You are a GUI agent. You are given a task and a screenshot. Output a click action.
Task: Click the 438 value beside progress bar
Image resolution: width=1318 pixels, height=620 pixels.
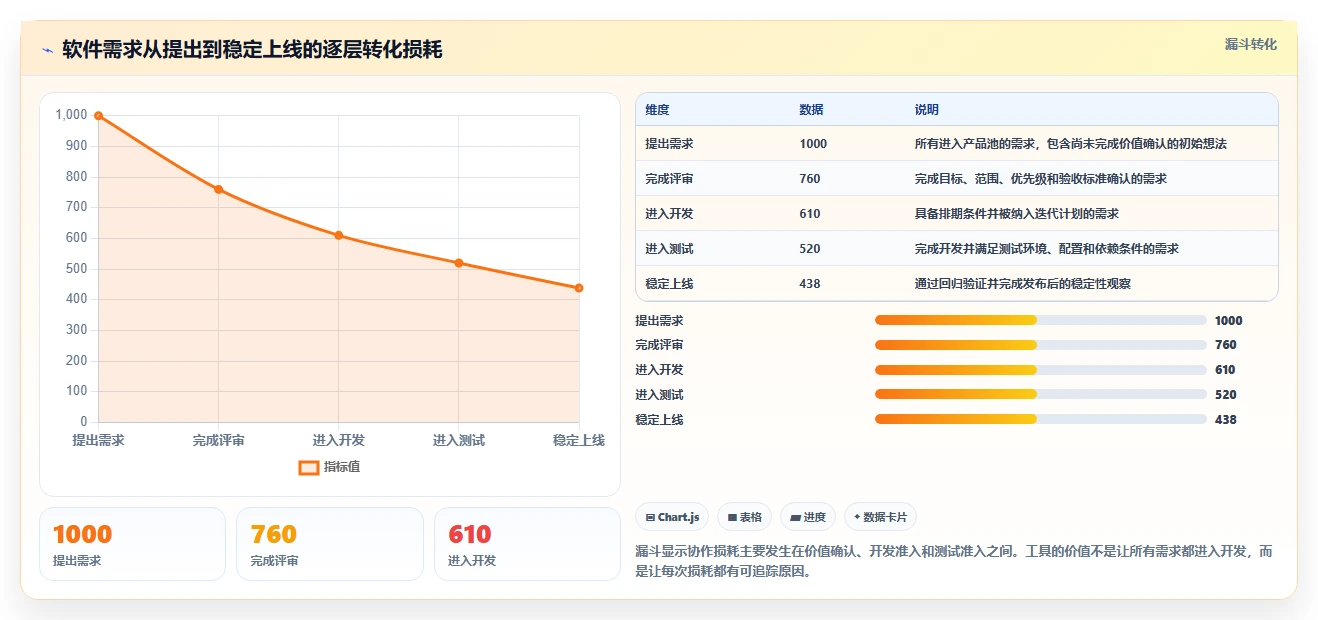[1225, 420]
